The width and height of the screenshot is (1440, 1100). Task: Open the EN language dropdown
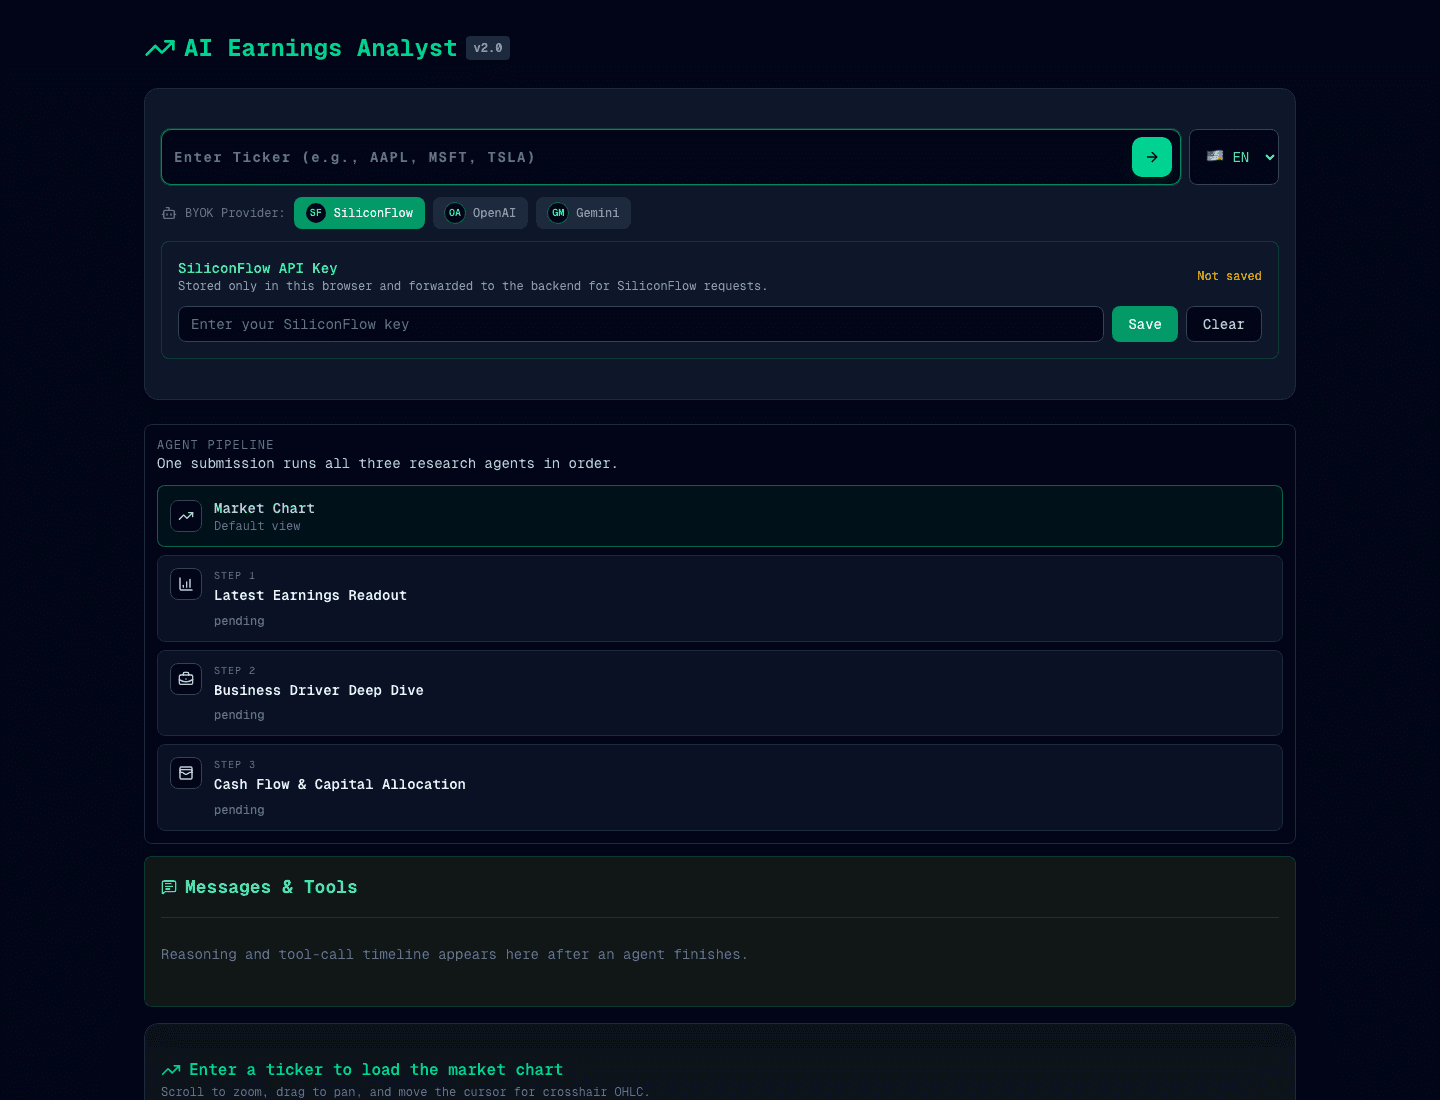(x=1234, y=157)
